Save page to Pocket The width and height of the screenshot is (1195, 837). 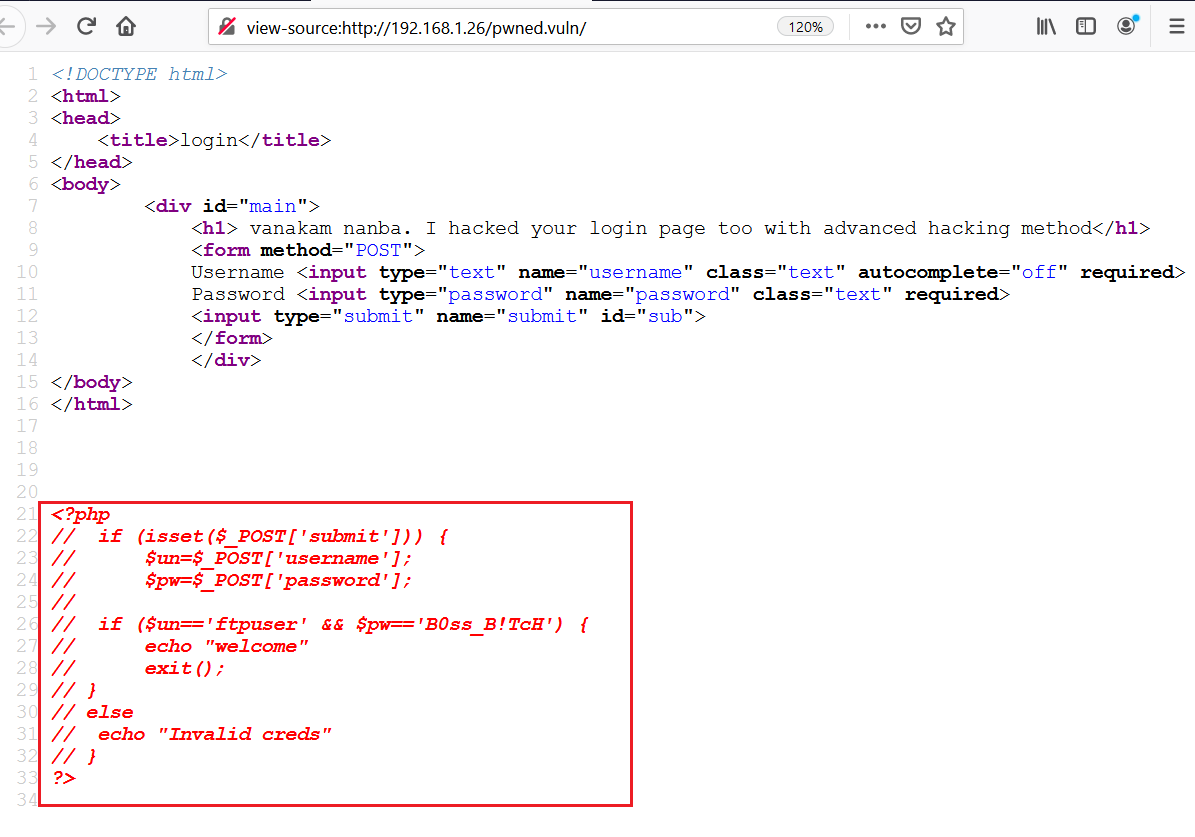[911, 27]
